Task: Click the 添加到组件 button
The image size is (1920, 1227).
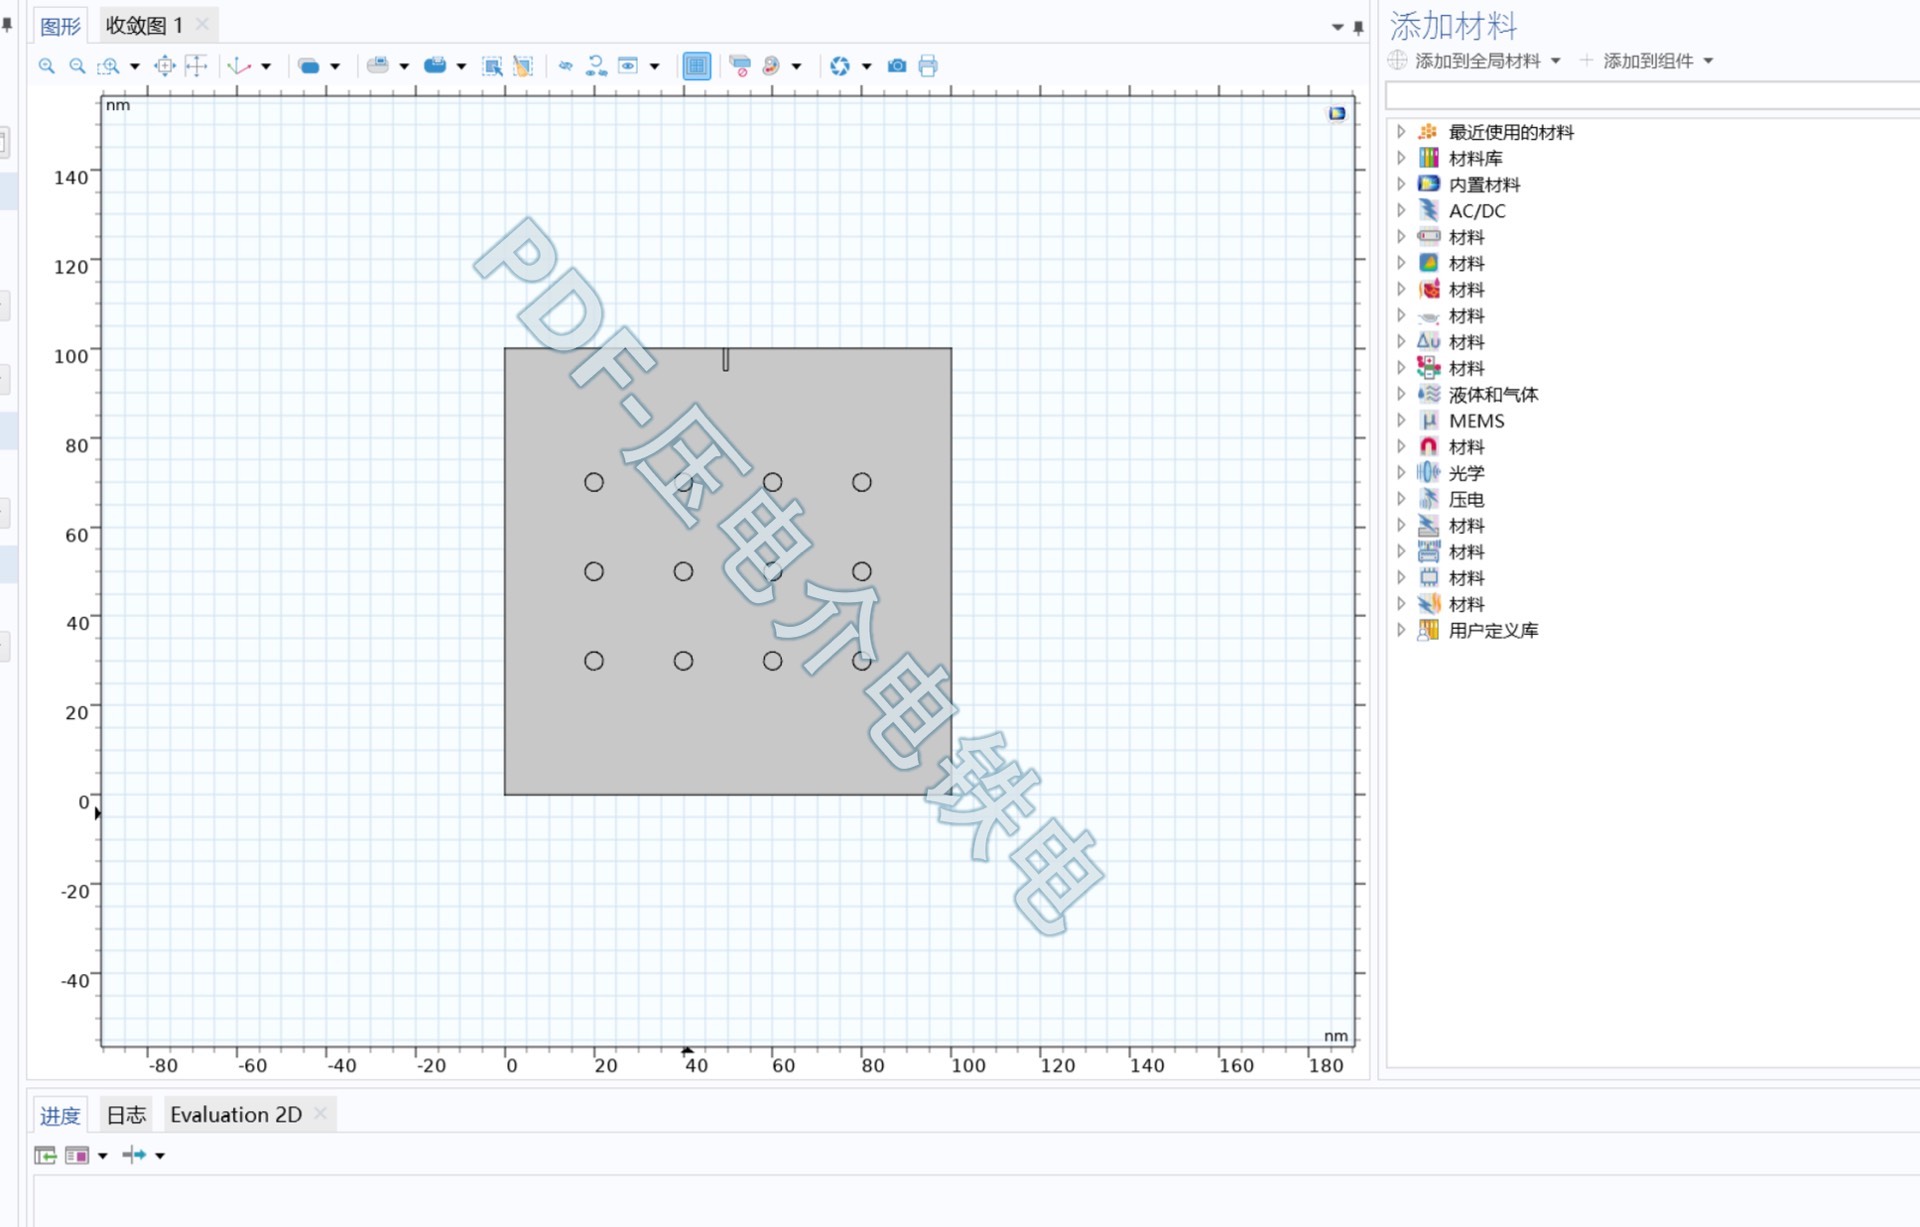Action: tap(1647, 61)
